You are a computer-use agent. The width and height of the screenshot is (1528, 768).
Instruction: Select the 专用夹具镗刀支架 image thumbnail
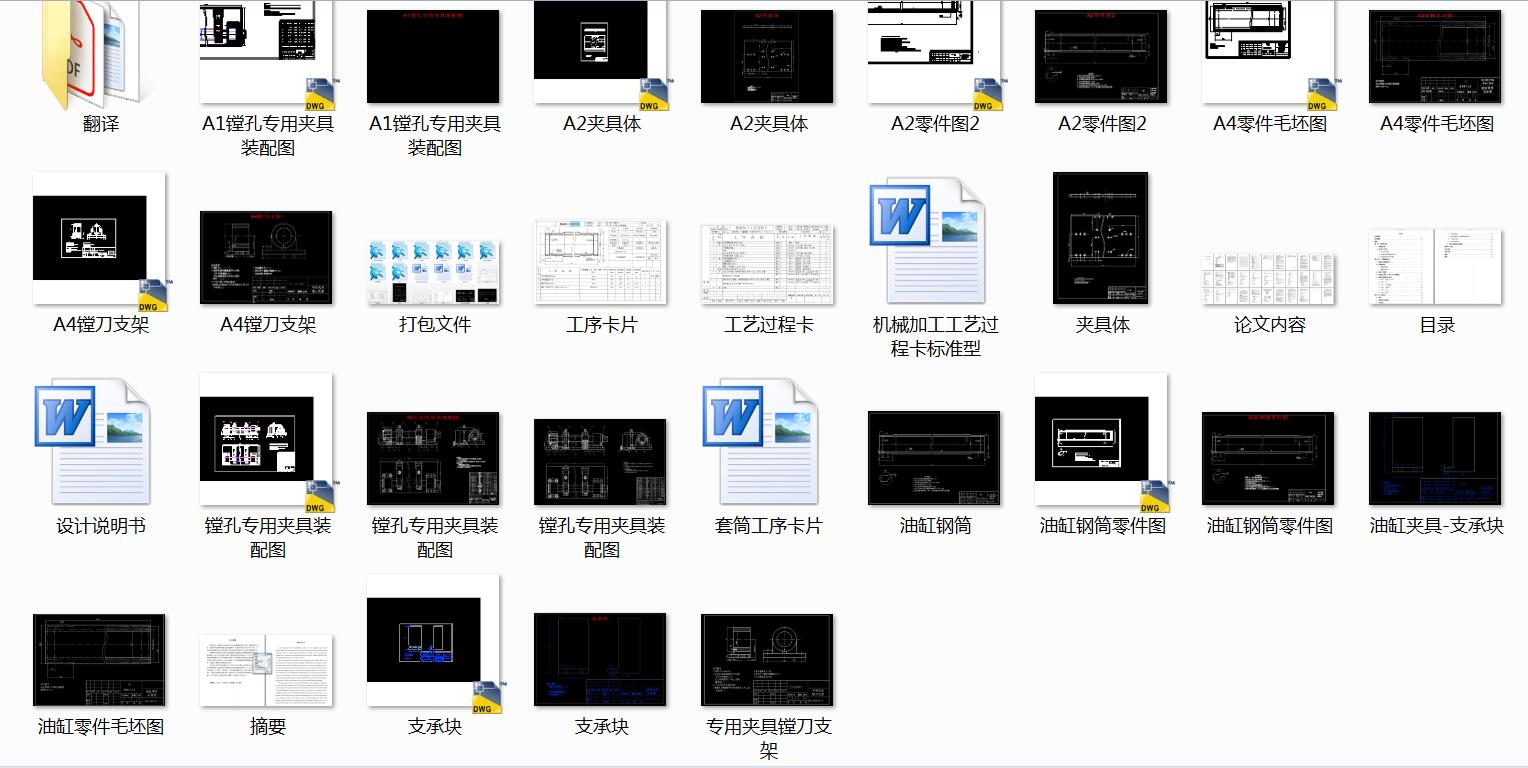point(768,660)
